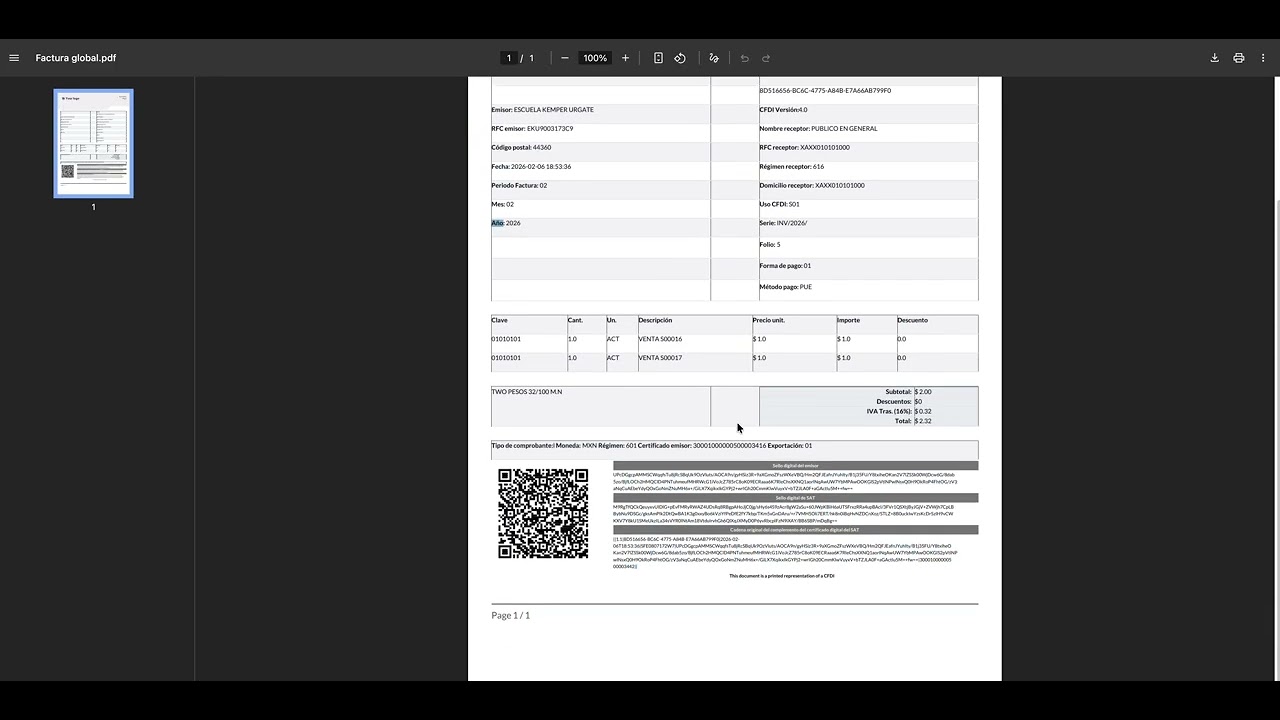
Task: Click the QR code on the invoice
Action: point(543,513)
